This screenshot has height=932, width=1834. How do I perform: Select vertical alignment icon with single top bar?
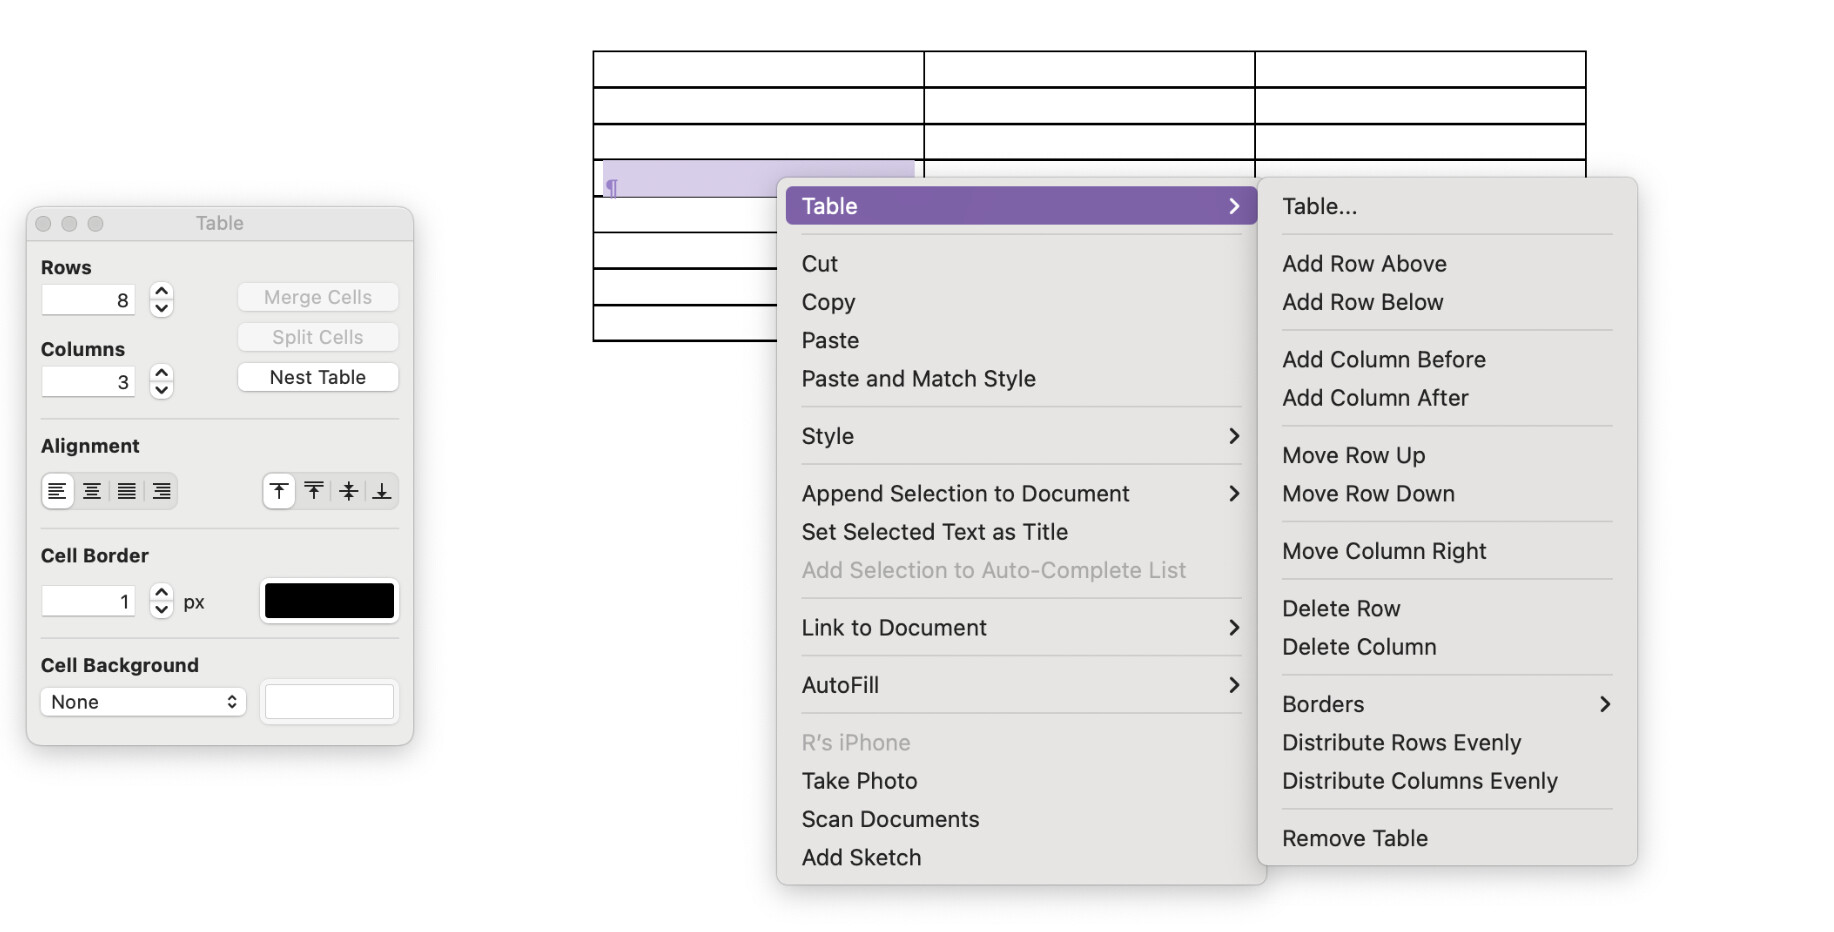(279, 491)
